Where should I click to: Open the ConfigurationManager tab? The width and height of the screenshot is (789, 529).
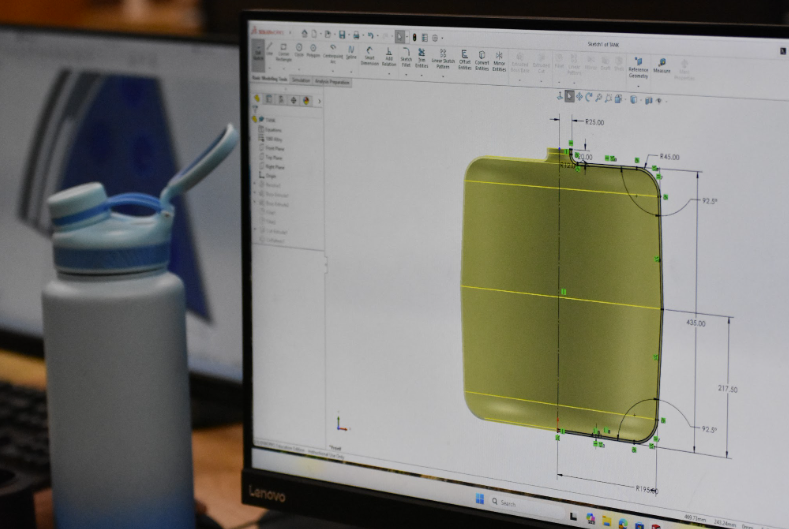(281, 99)
